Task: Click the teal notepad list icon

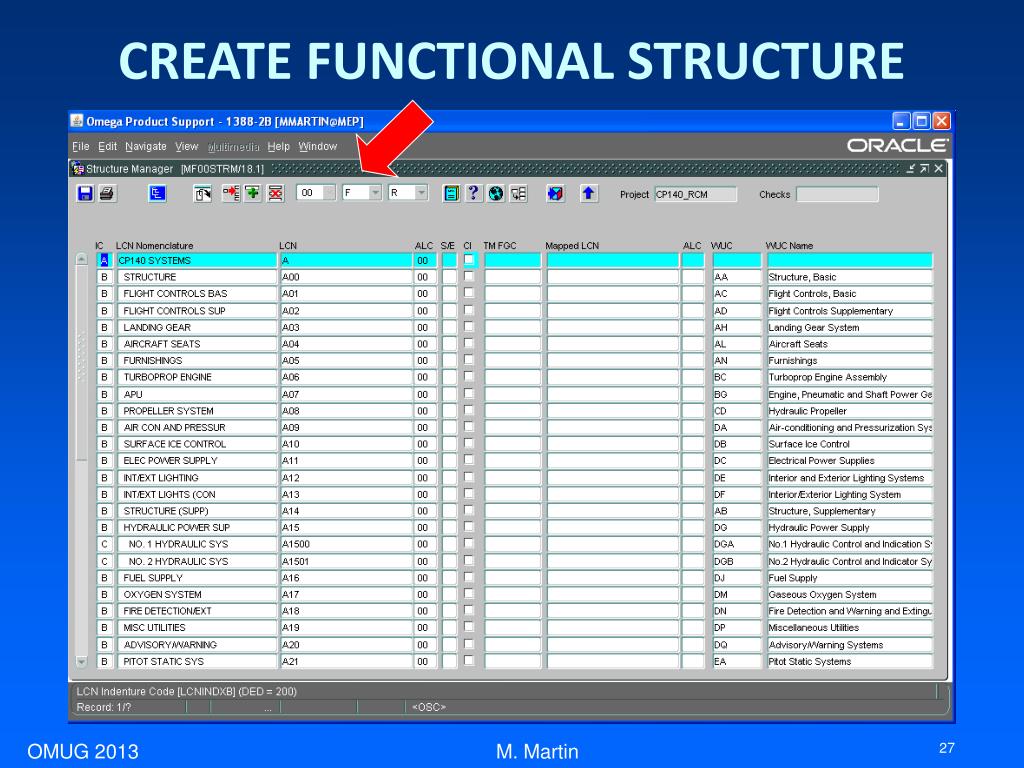Action: (451, 193)
